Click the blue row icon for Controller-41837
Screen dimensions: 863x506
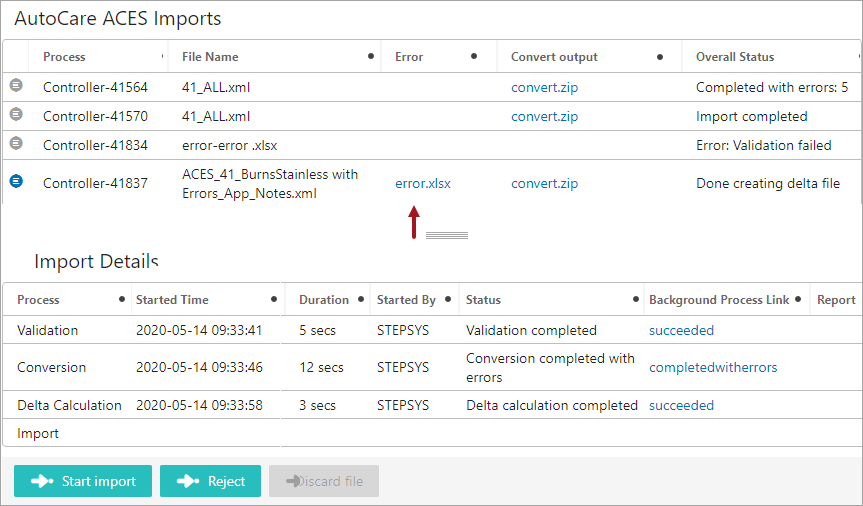tap(17, 181)
